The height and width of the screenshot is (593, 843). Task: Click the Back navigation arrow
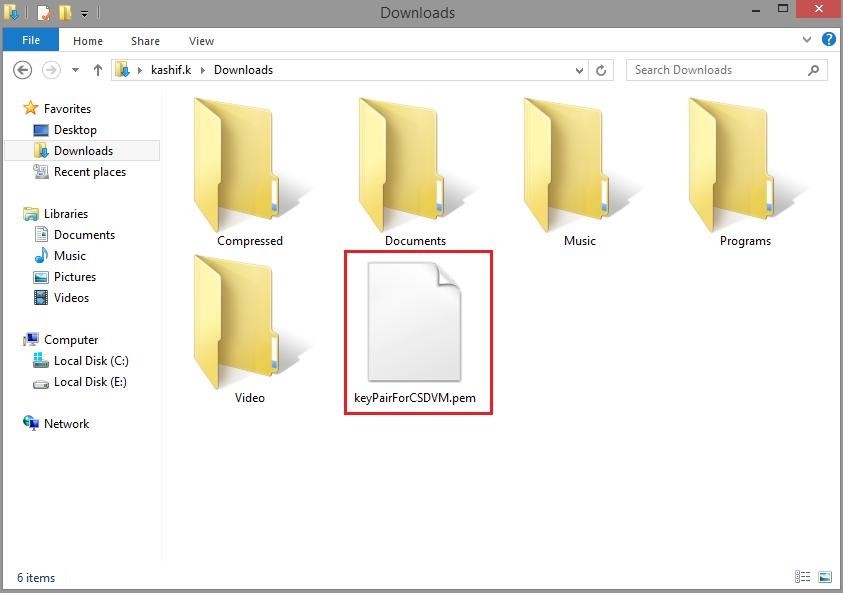(24, 70)
